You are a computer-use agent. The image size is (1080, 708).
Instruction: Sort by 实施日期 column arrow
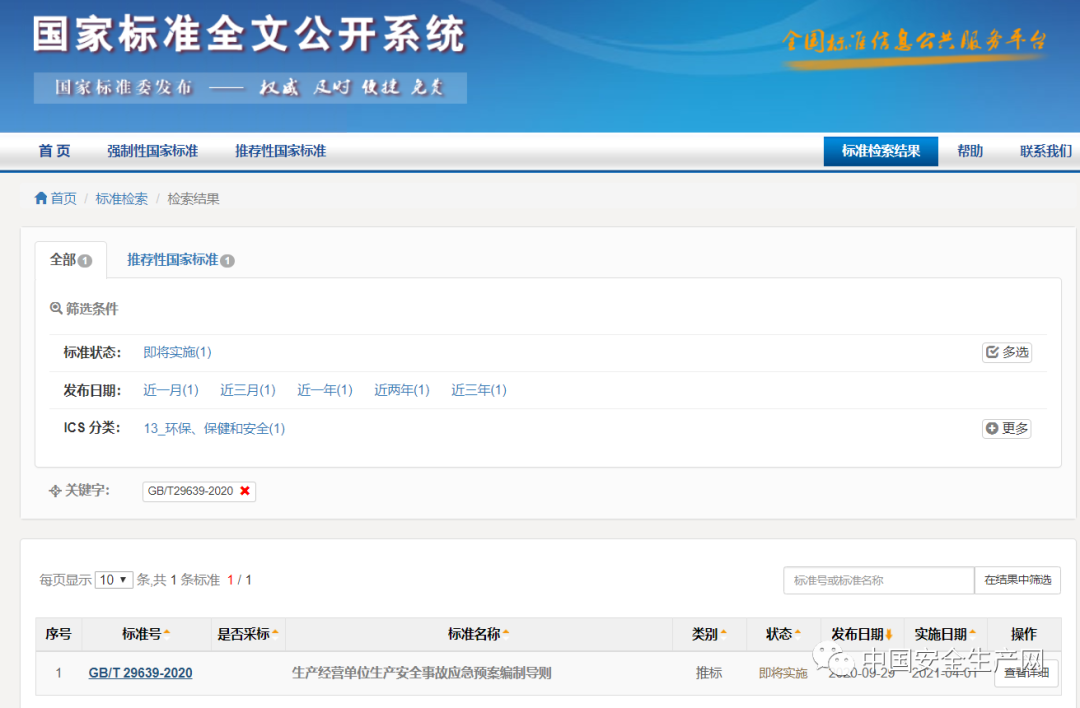(973, 634)
